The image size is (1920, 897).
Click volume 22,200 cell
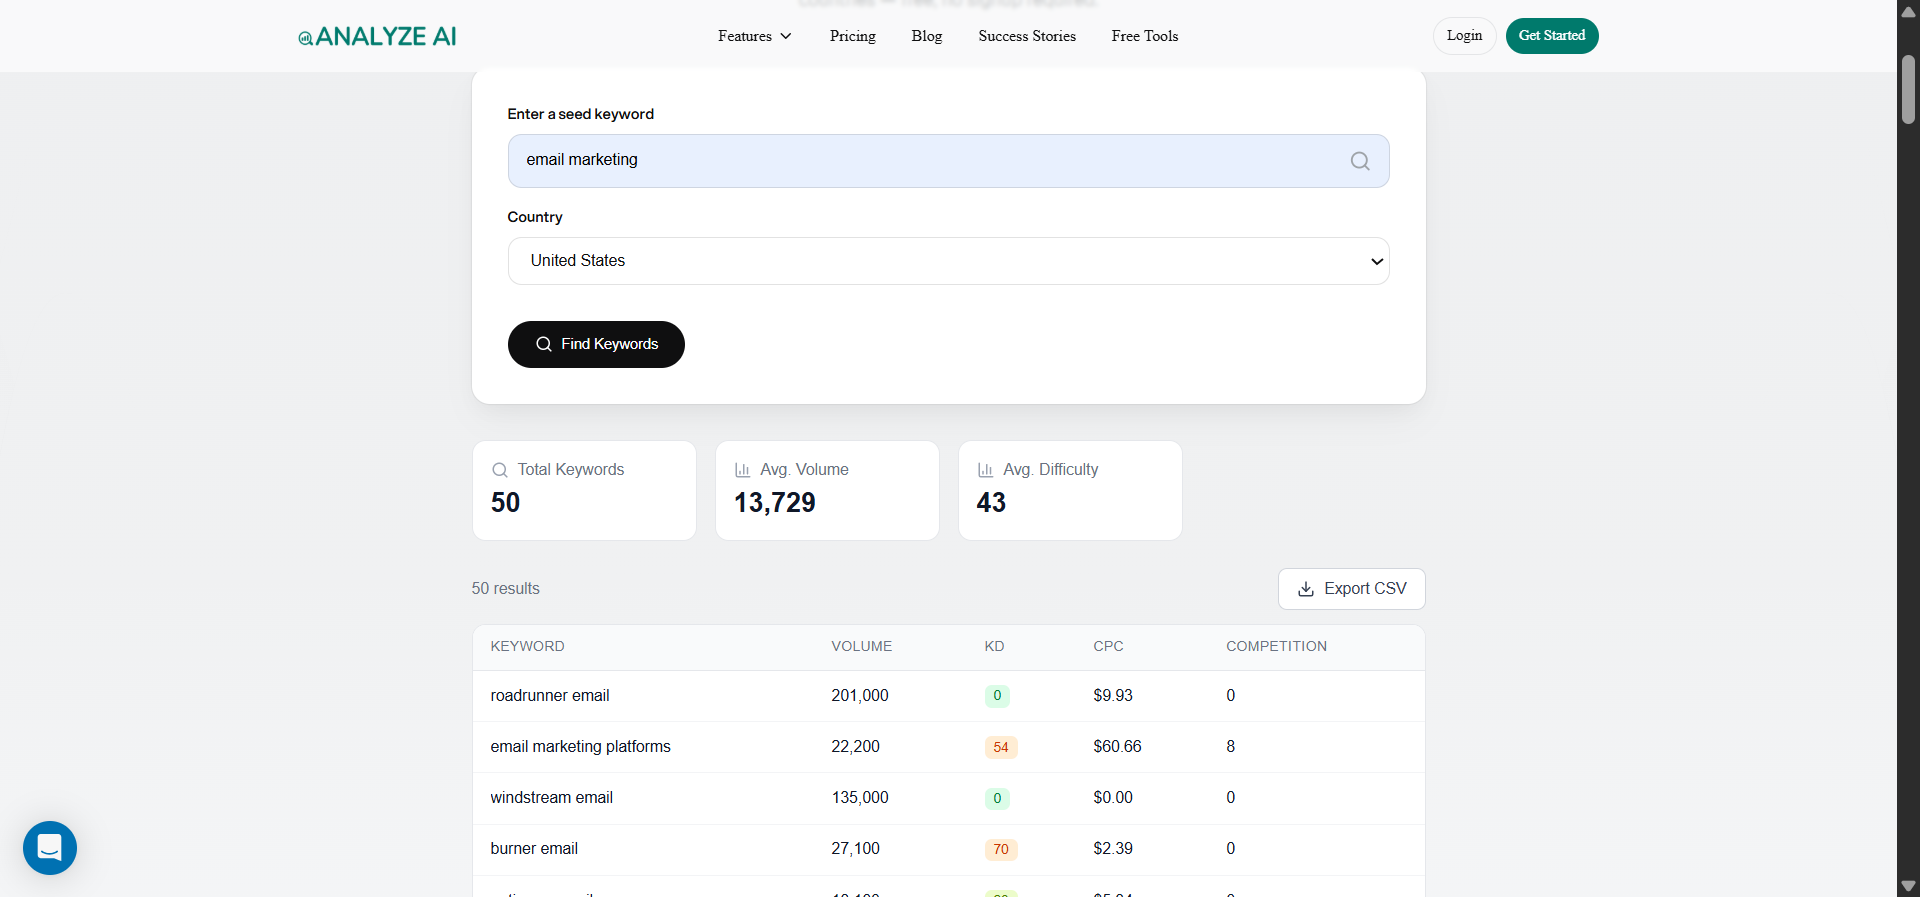tap(856, 747)
